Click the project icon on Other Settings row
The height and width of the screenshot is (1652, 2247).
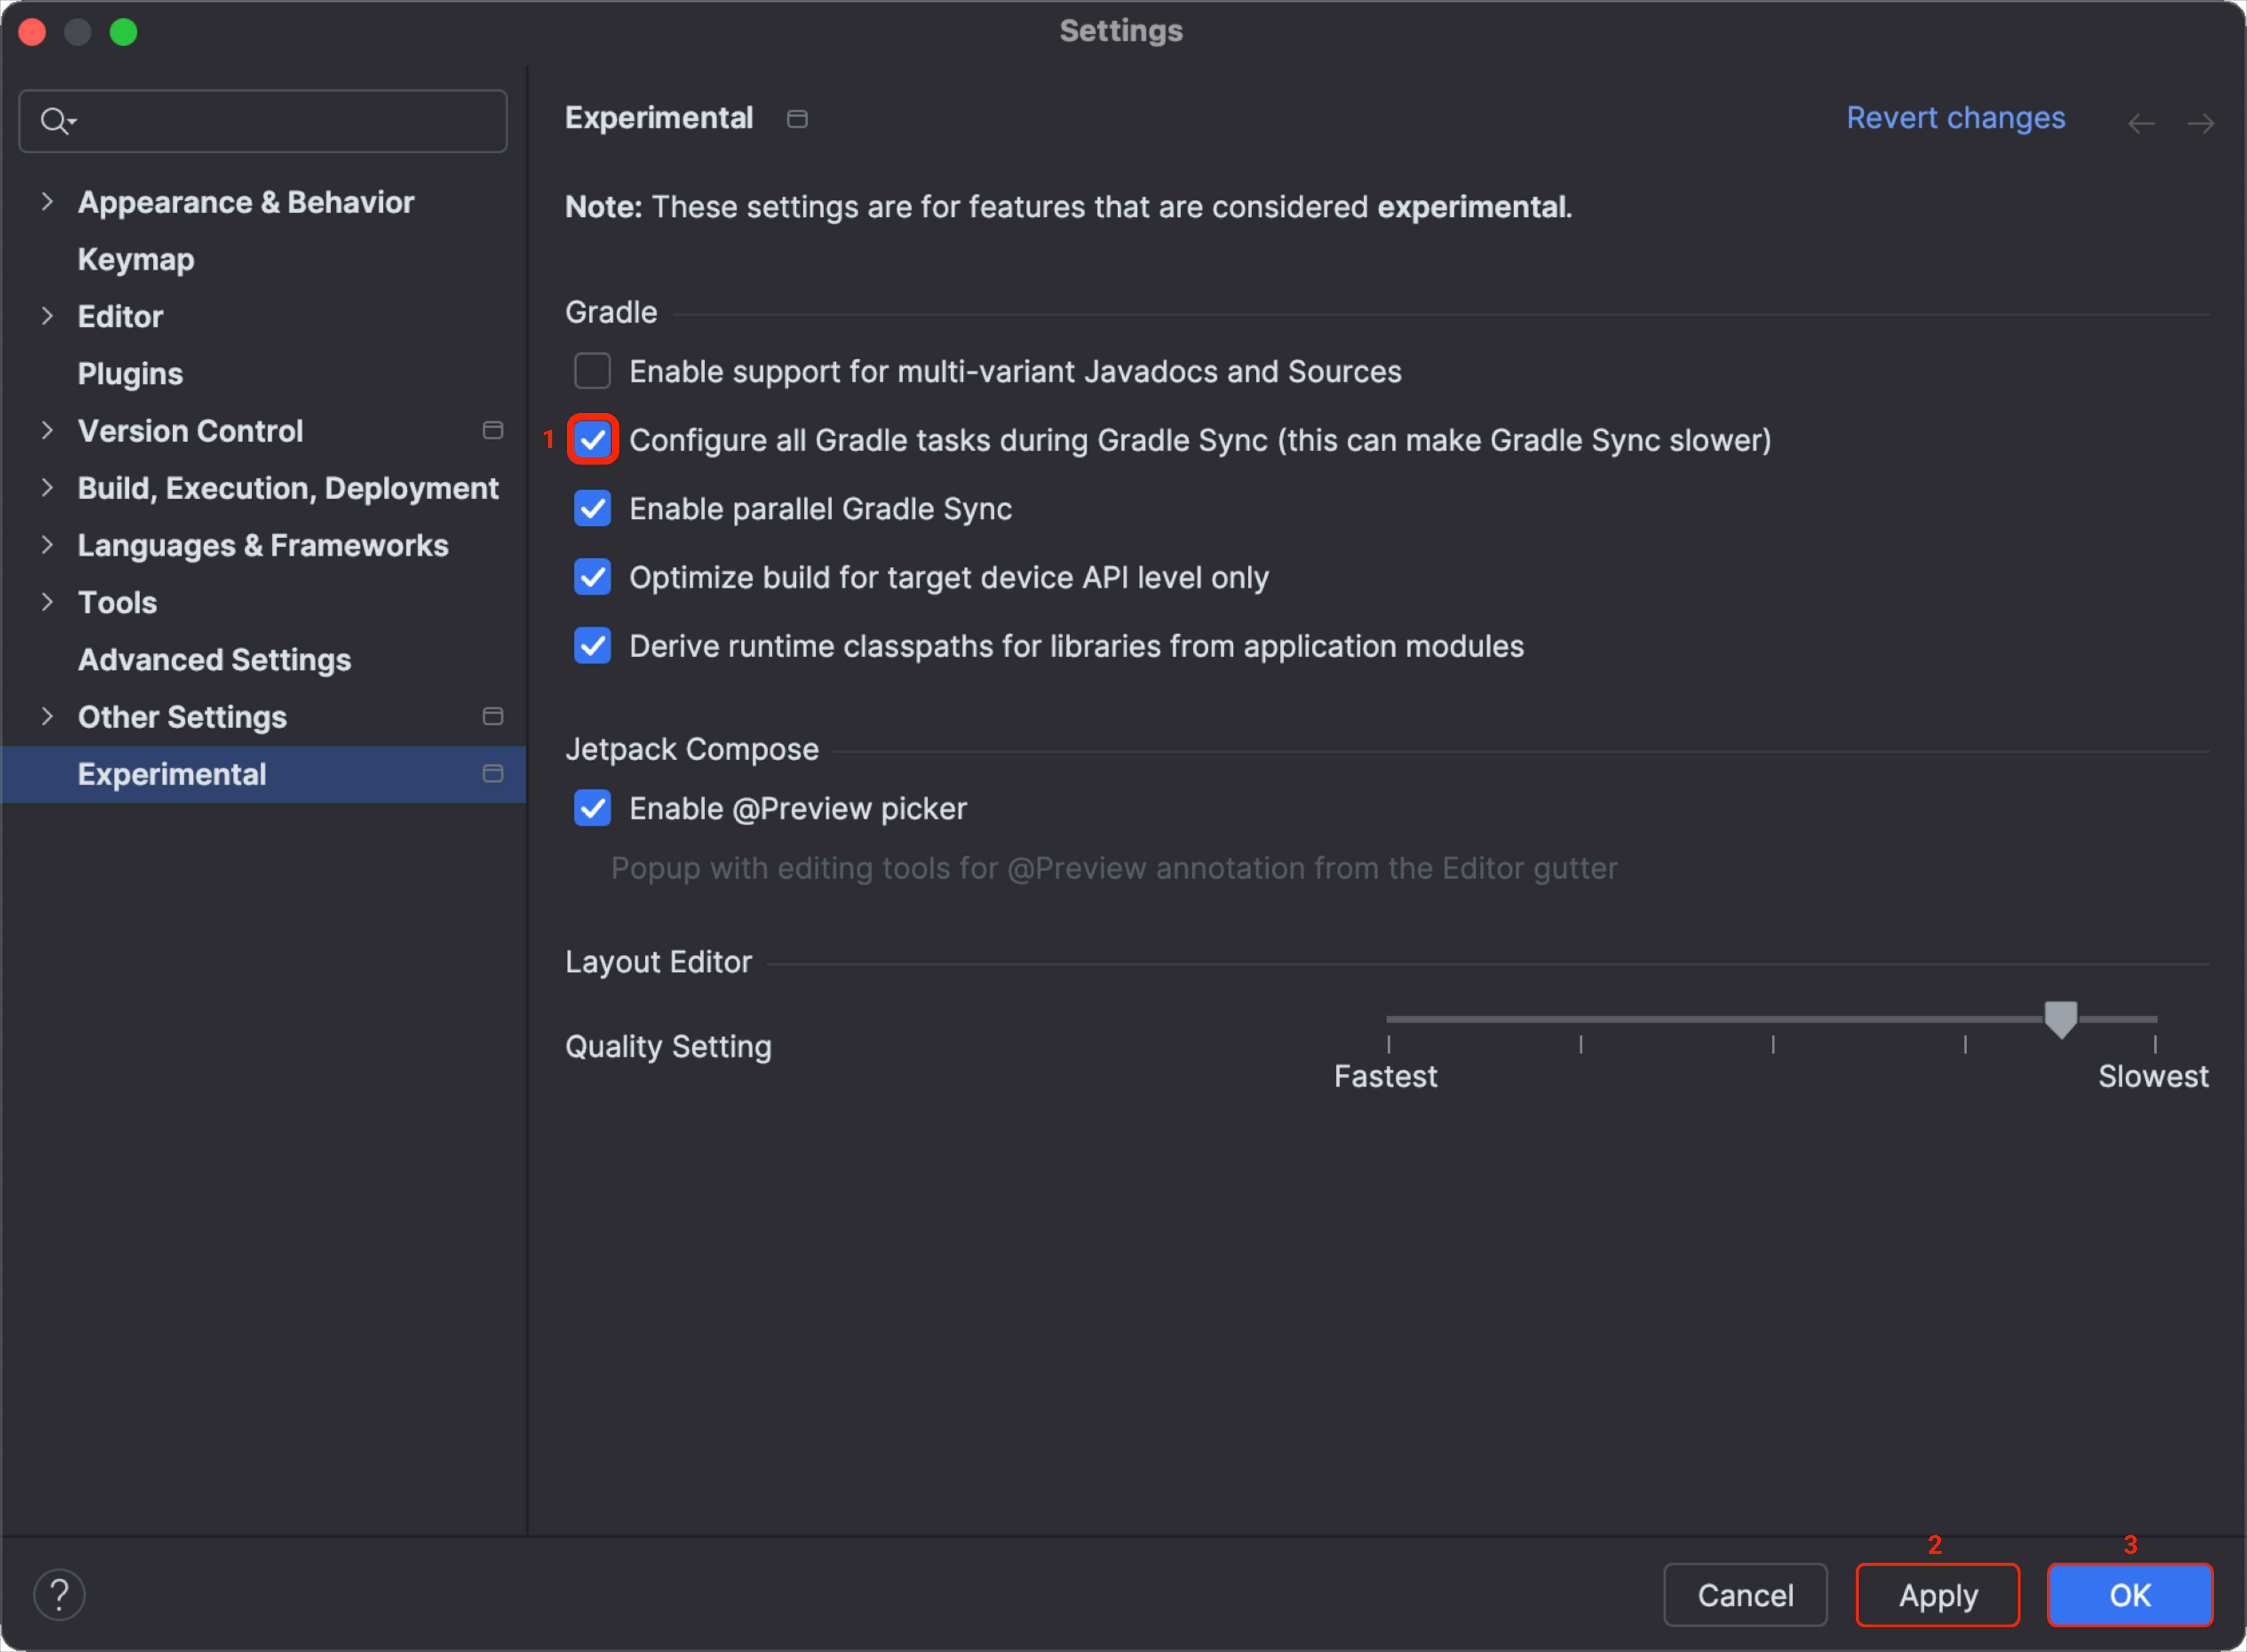(x=493, y=717)
